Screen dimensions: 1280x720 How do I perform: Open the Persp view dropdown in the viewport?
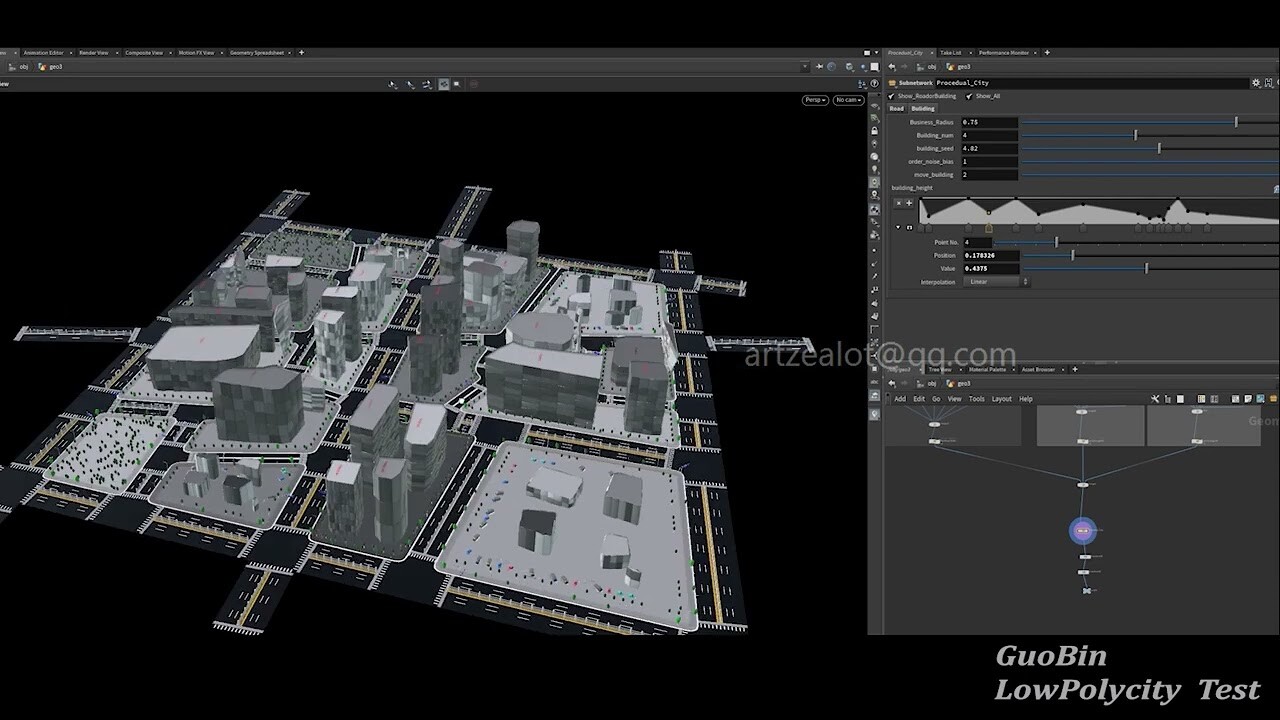814,100
